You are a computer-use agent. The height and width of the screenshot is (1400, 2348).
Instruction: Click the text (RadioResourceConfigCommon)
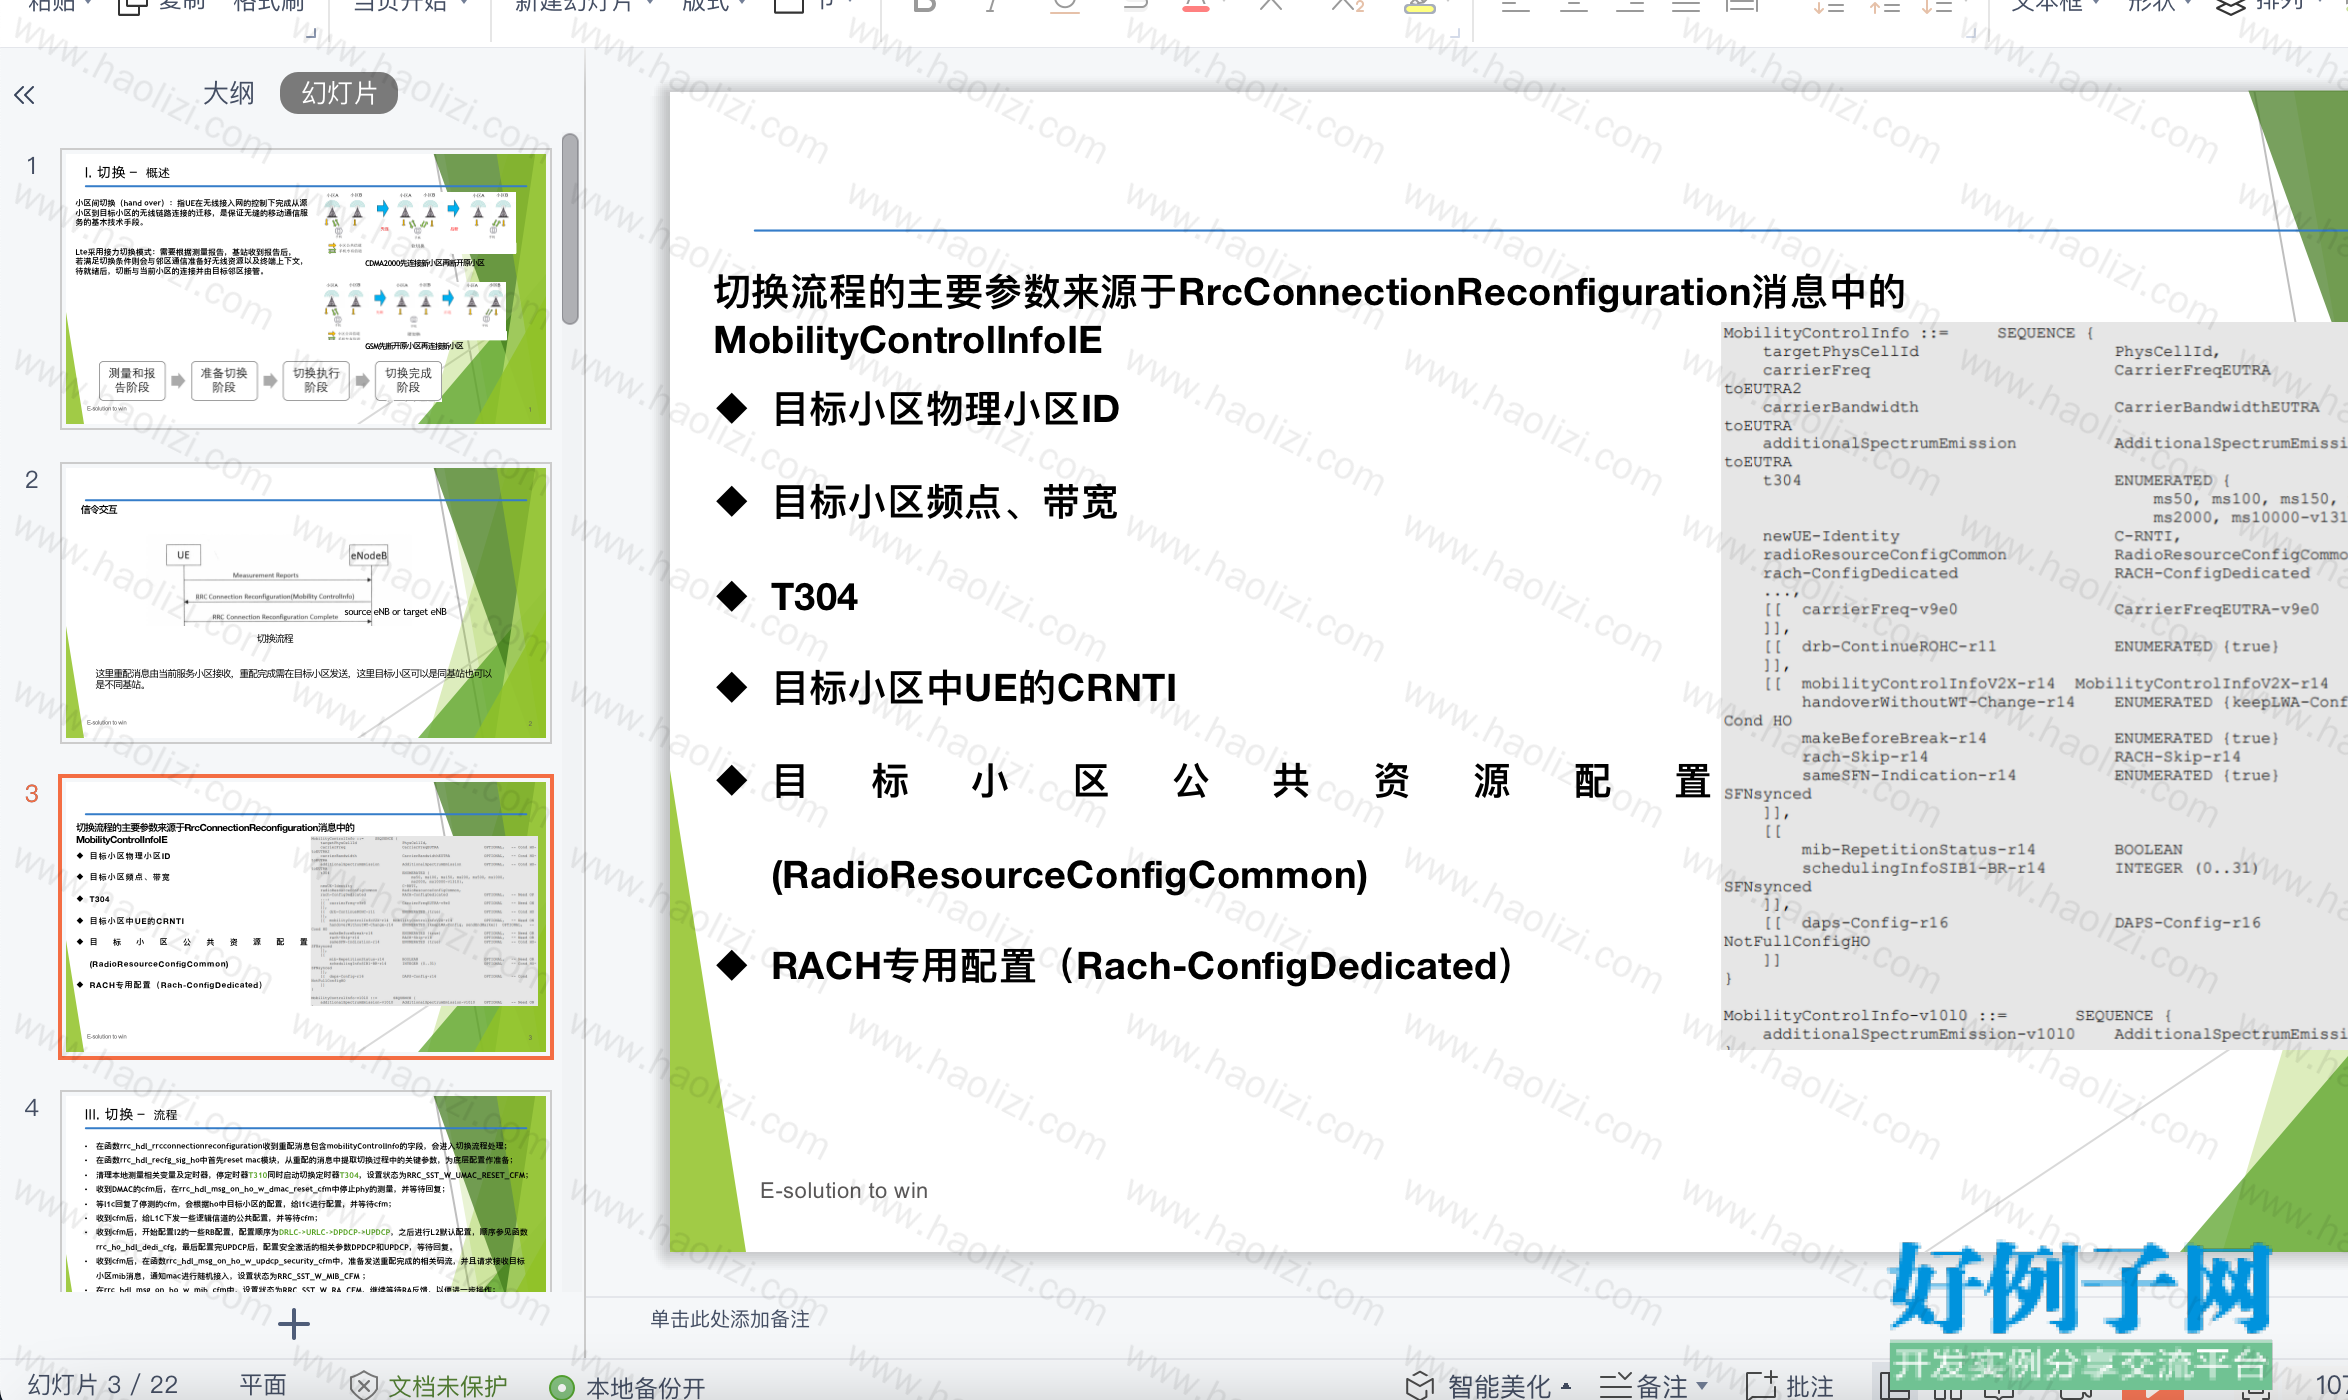pos(1069,875)
